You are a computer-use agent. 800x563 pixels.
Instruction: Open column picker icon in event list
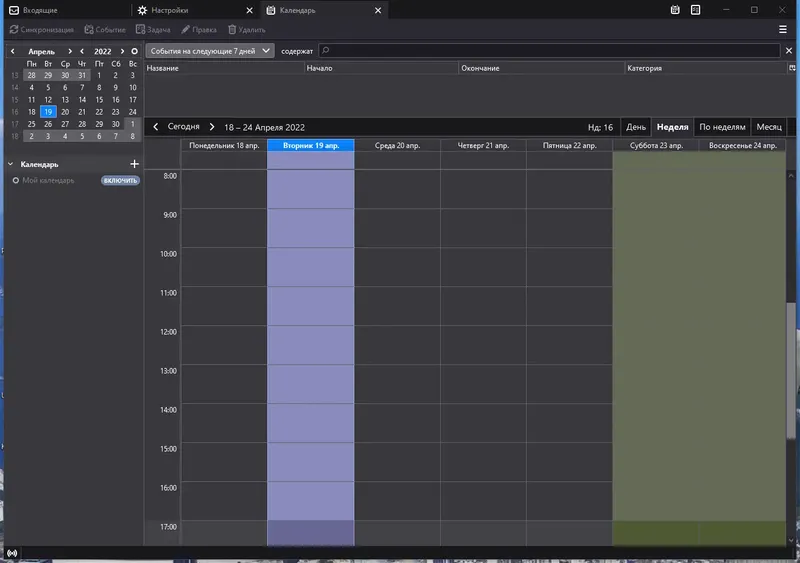(x=792, y=68)
